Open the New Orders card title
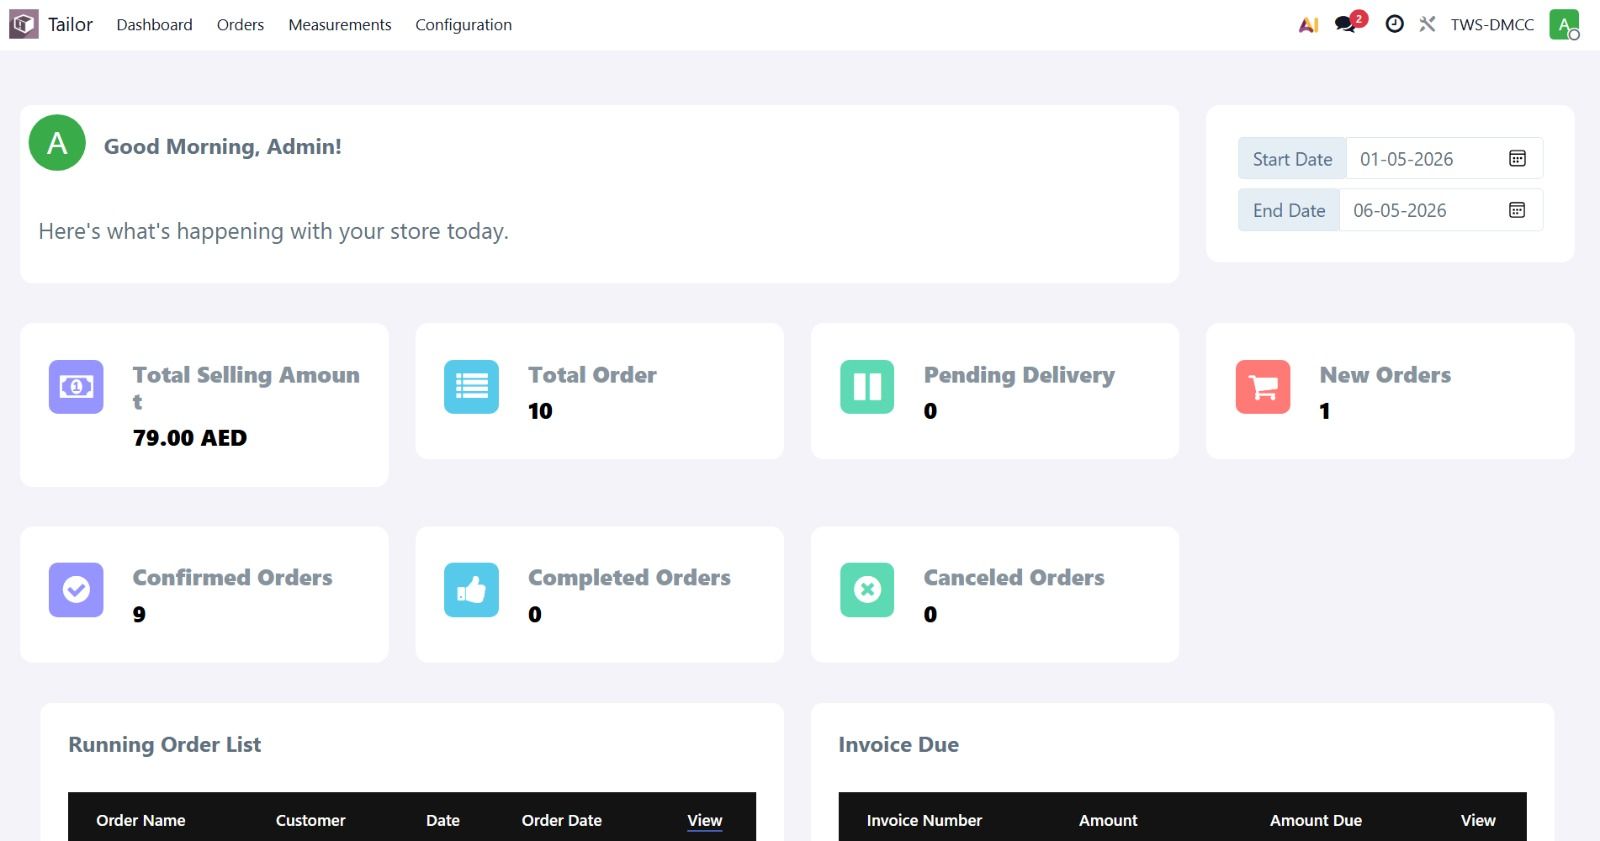Viewport: 1600px width, 841px height. coord(1385,375)
